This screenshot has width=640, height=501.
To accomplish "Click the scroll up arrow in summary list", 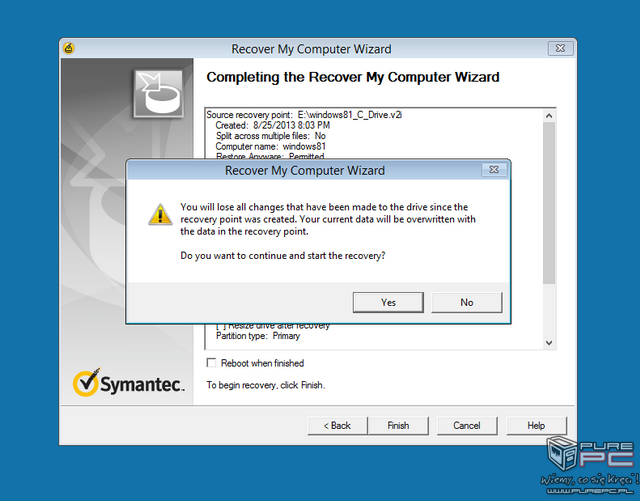I will coord(549,116).
